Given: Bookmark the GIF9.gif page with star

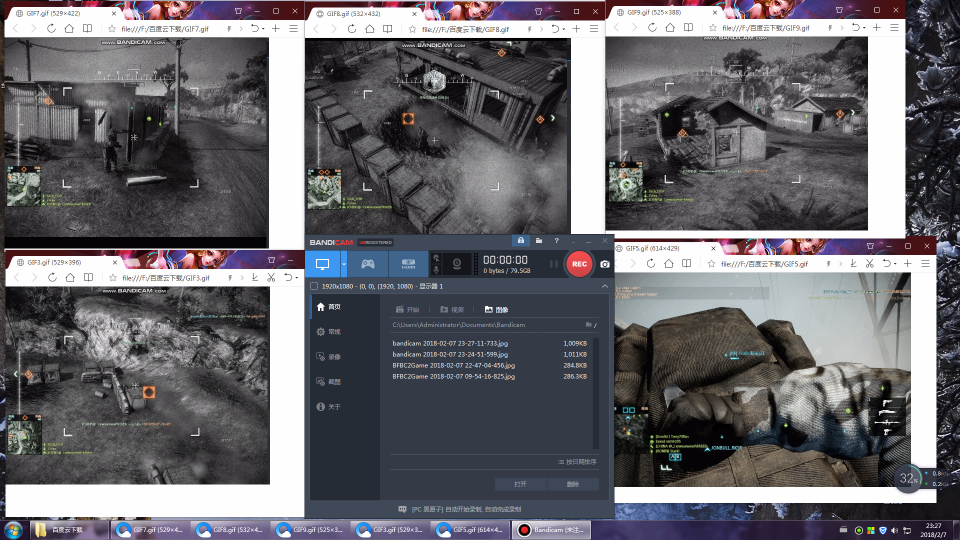Looking at the screenshot, I should click(713, 28).
